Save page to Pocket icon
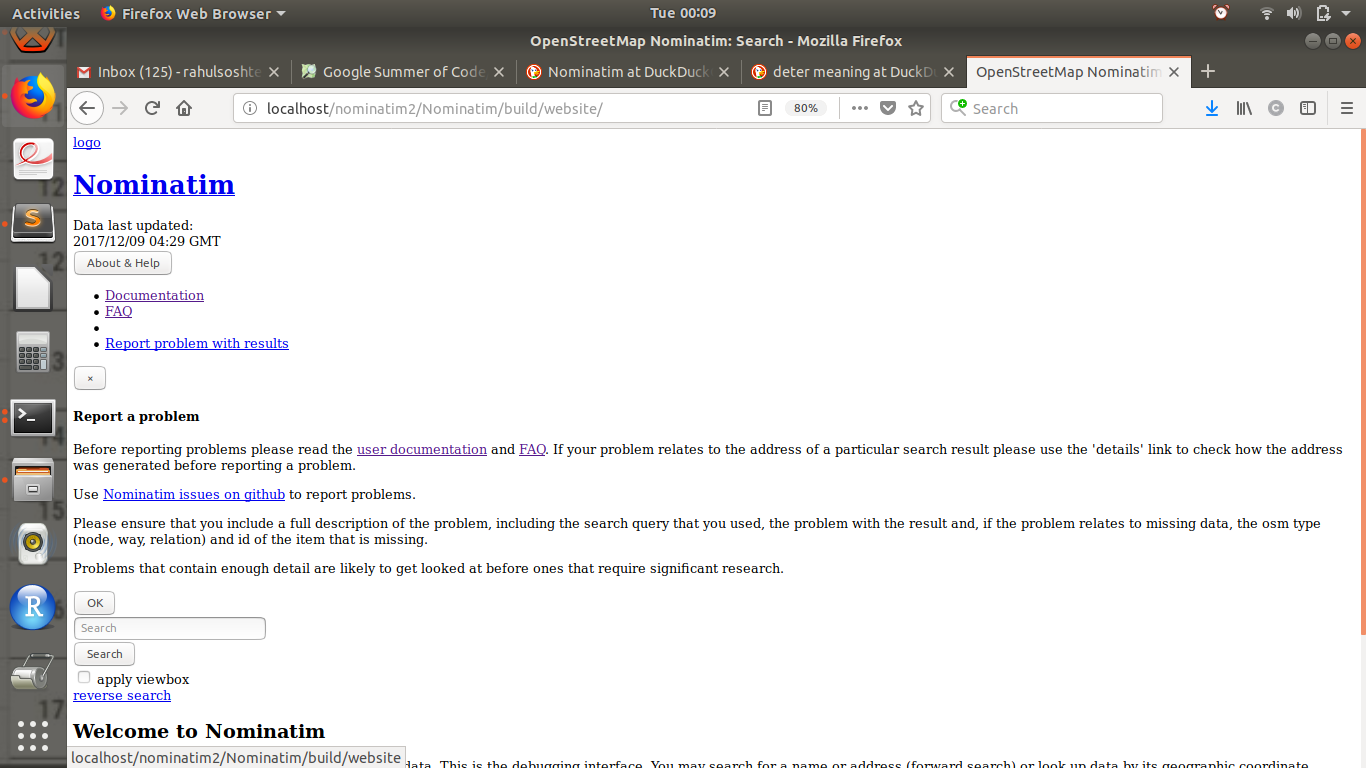 [888, 108]
